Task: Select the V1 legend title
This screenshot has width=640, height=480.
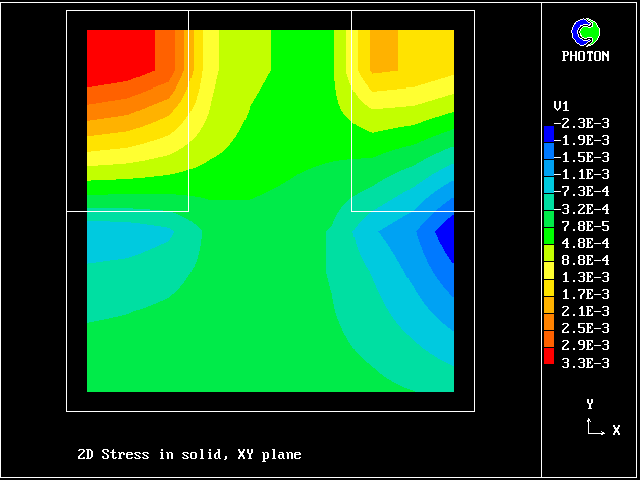Action: tap(561, 106)
